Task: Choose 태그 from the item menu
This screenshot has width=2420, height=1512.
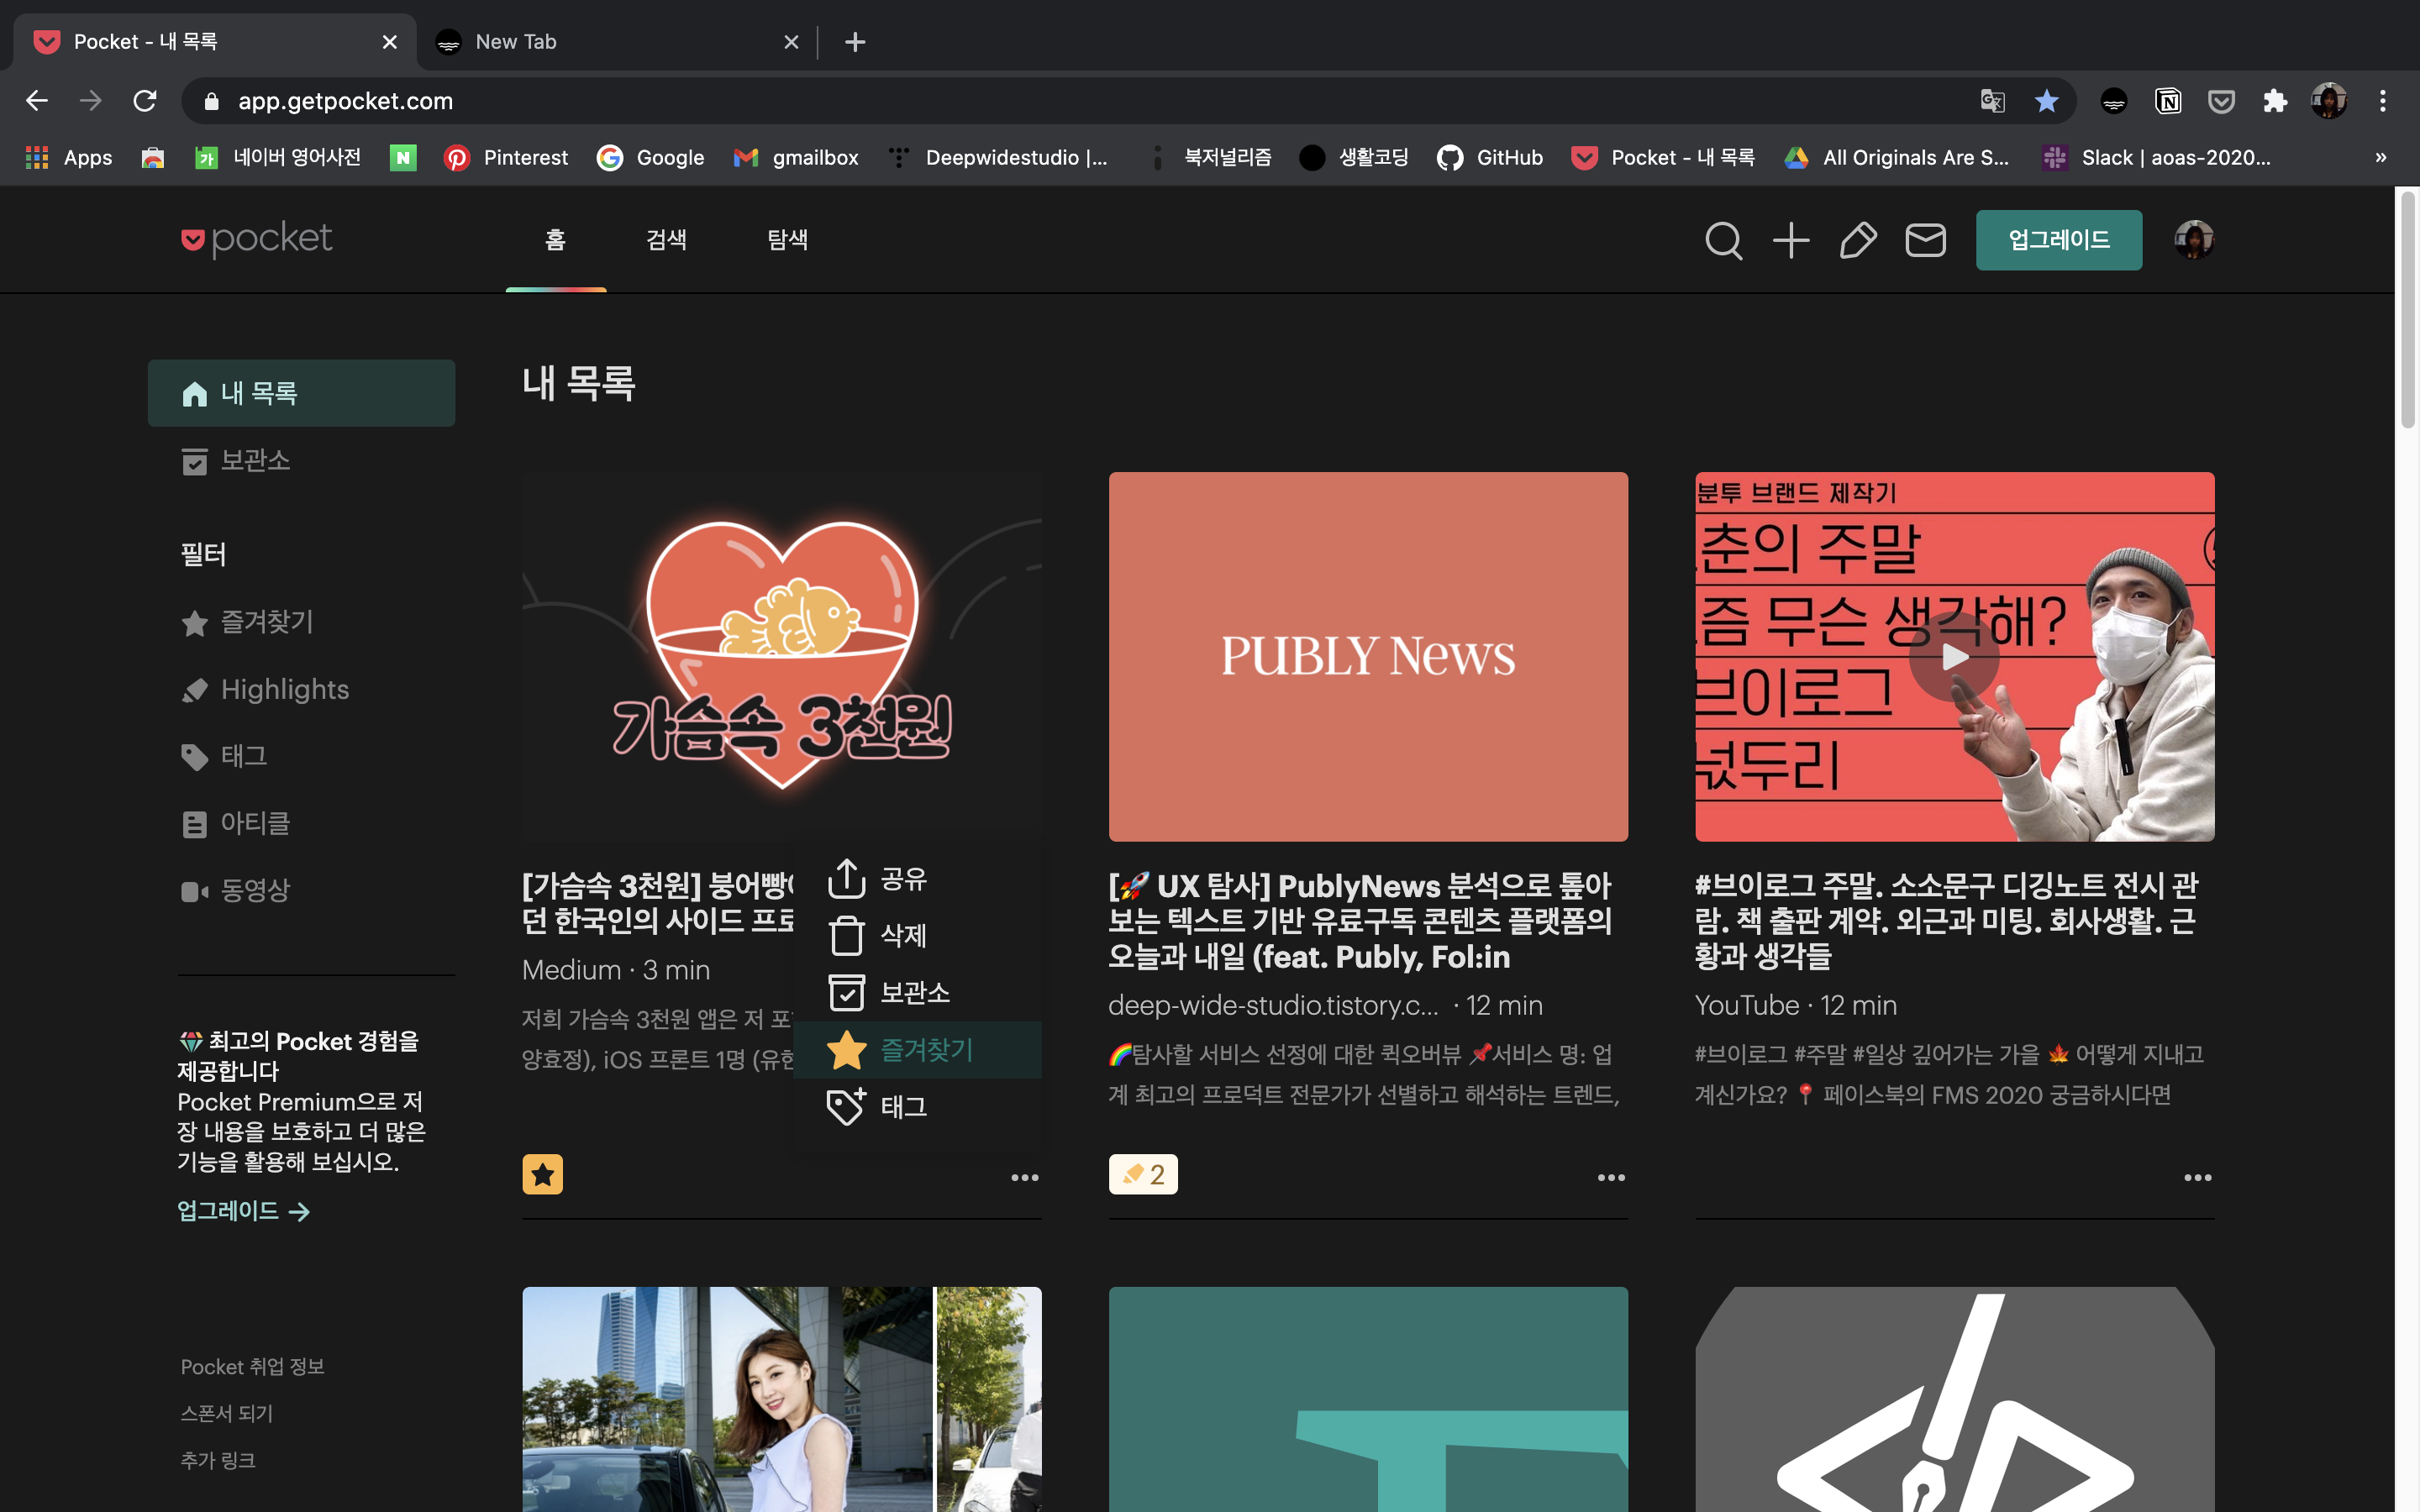Action: click(917, 1106)
